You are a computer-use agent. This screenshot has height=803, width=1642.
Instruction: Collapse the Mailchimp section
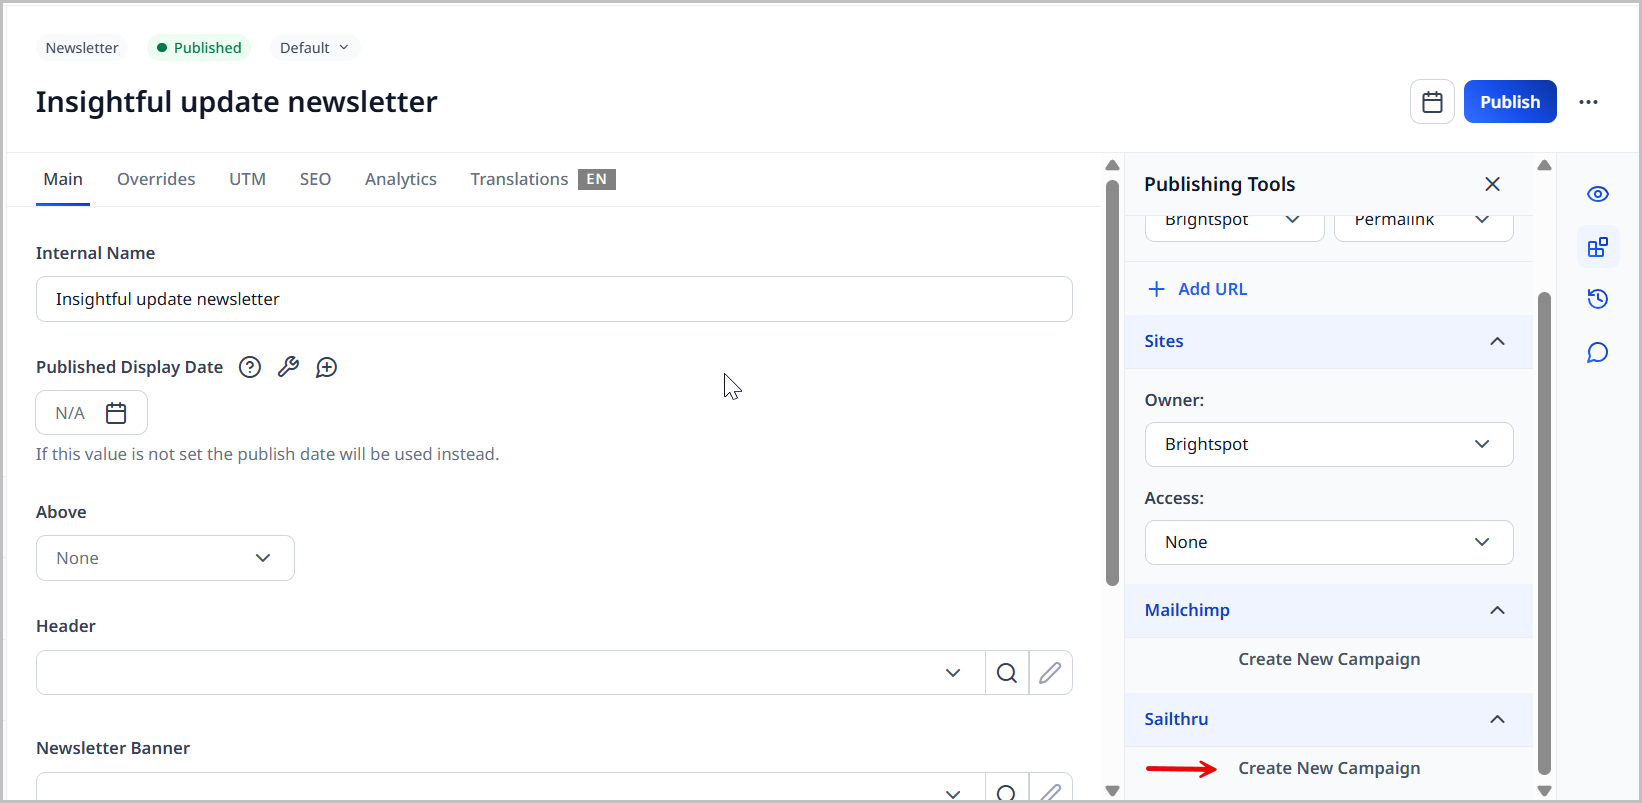point(1496,610)
